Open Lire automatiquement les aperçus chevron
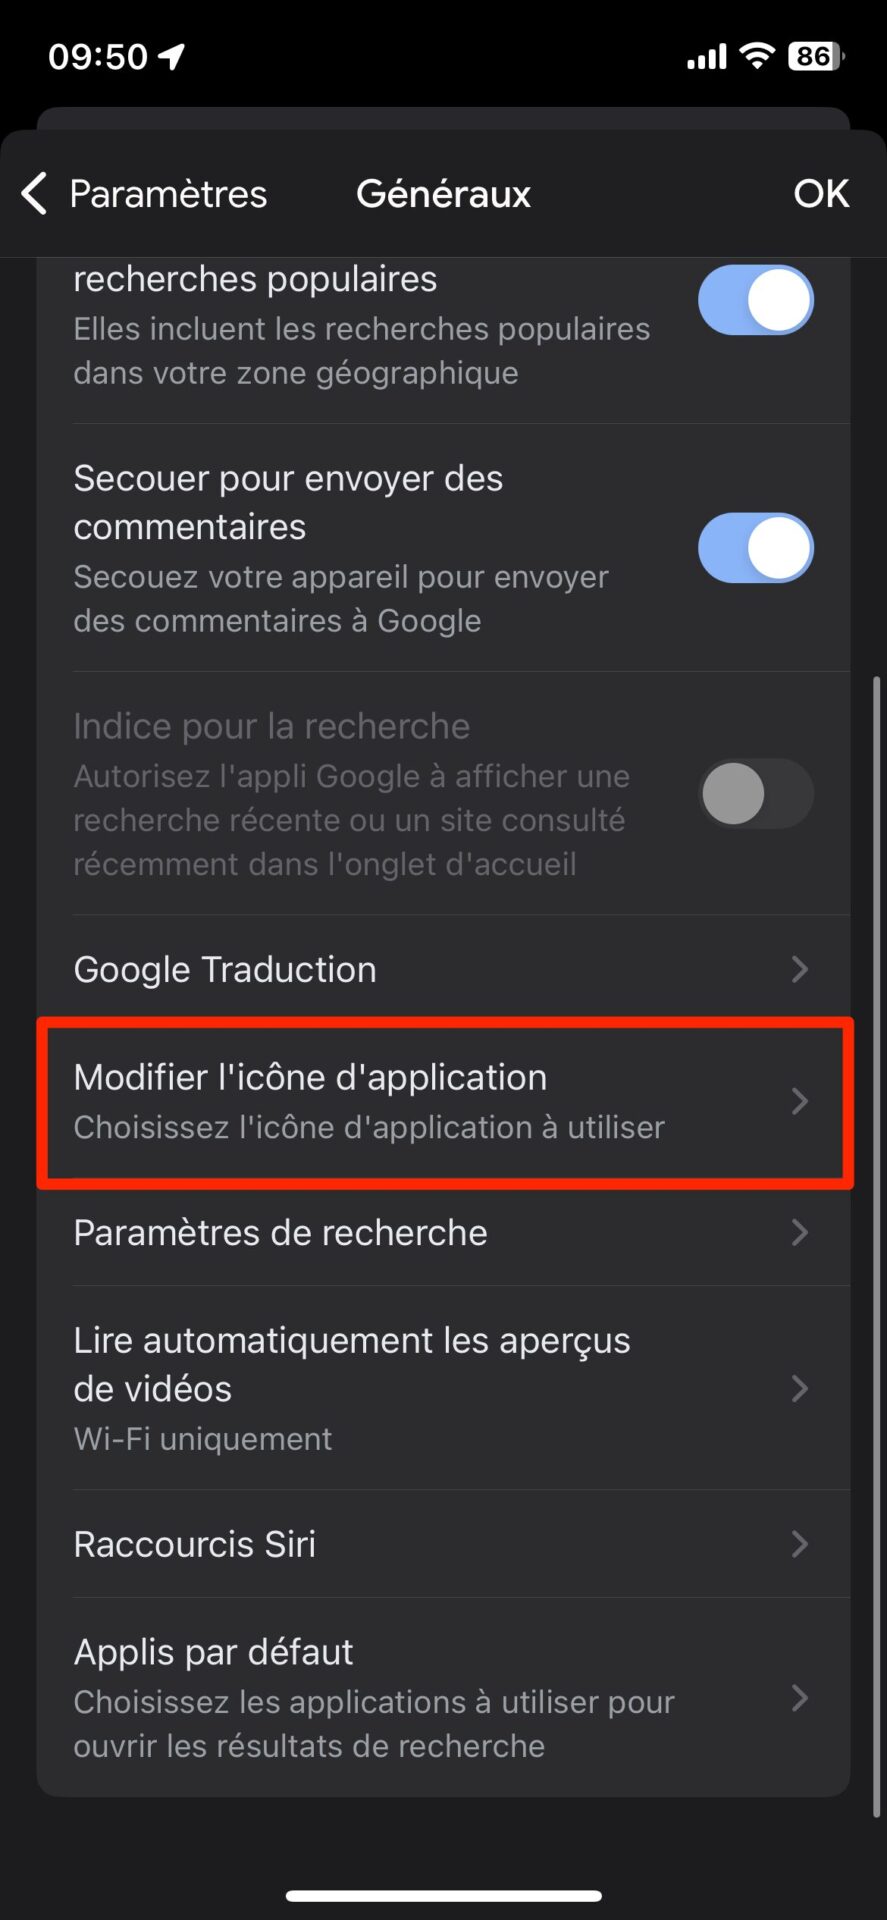The height and width of the screenshot is (1920, 887). point(799,1388)
